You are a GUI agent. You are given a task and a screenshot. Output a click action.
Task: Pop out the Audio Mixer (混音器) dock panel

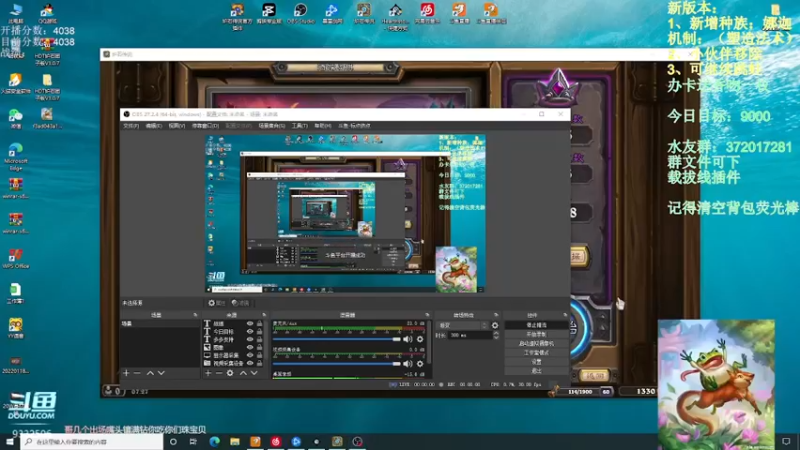427,315
